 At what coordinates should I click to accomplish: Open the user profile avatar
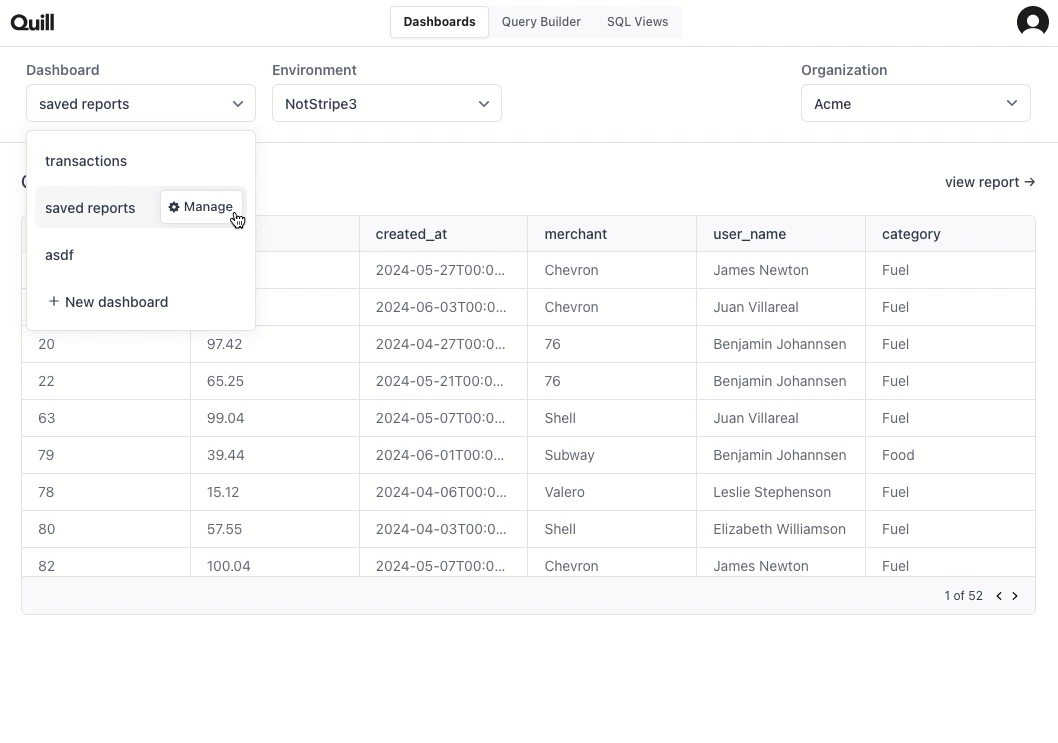(1032, 22)
